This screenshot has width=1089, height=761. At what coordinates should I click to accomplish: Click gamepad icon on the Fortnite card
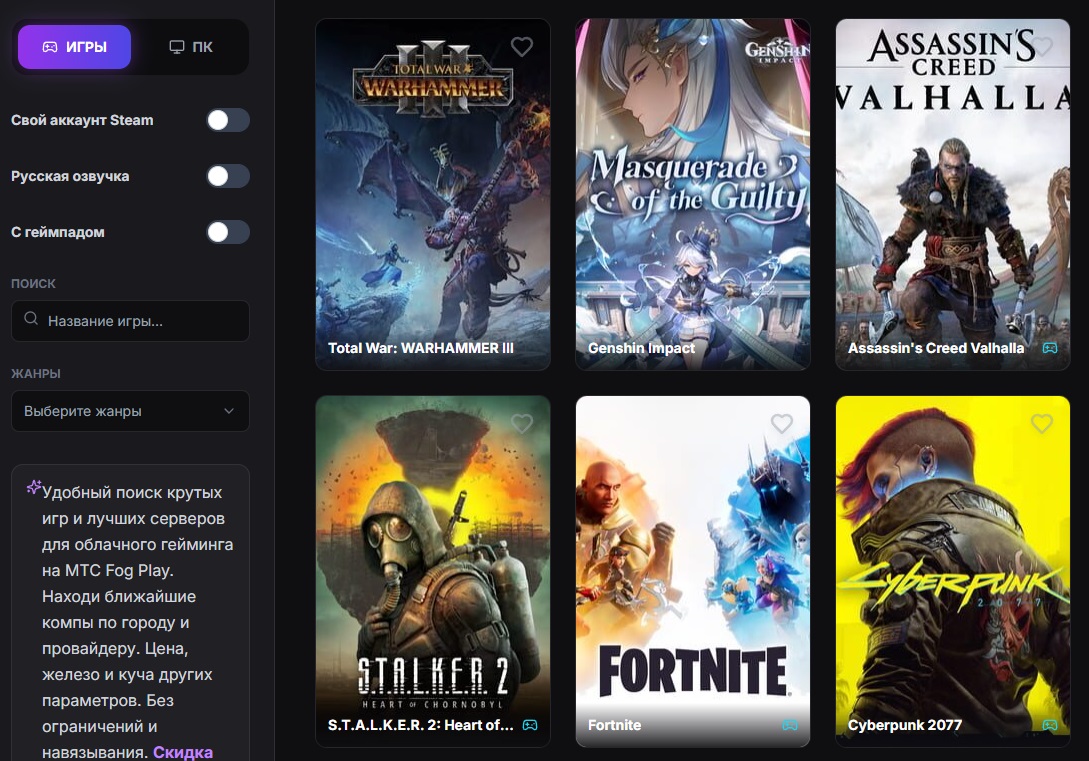(x=790, y=725)
